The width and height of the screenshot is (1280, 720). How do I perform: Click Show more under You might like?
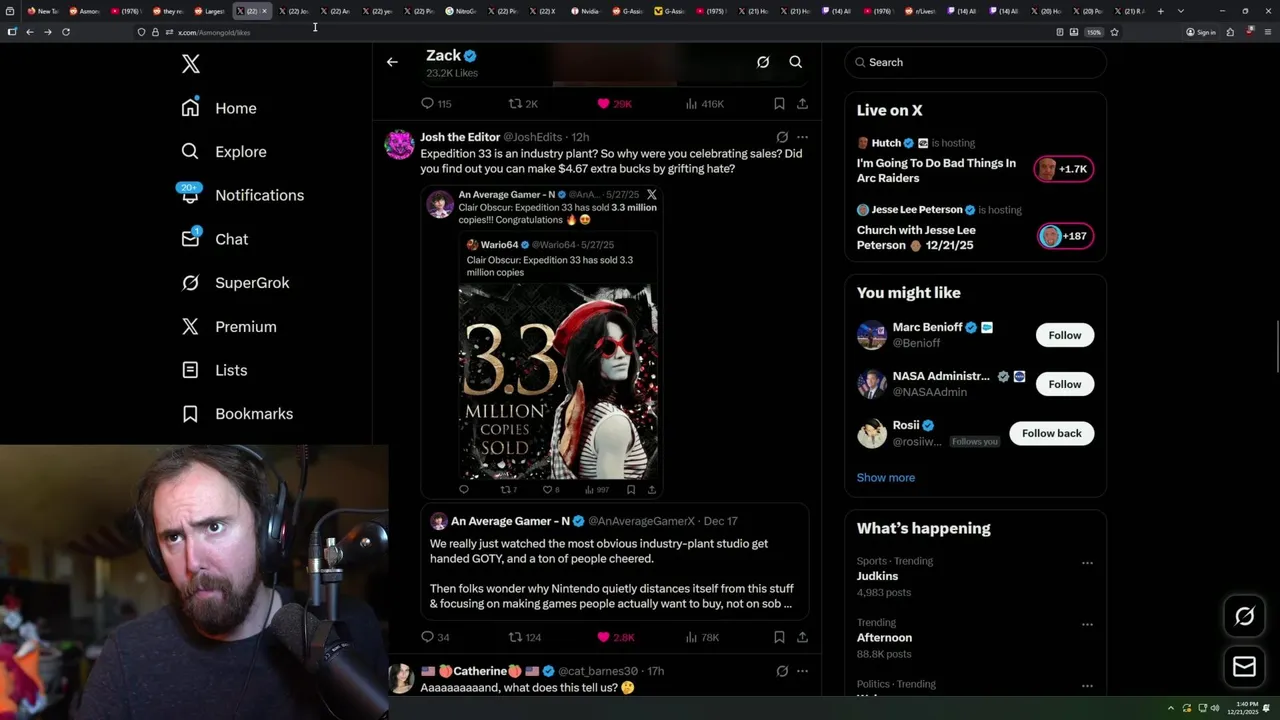pos(885,478)
